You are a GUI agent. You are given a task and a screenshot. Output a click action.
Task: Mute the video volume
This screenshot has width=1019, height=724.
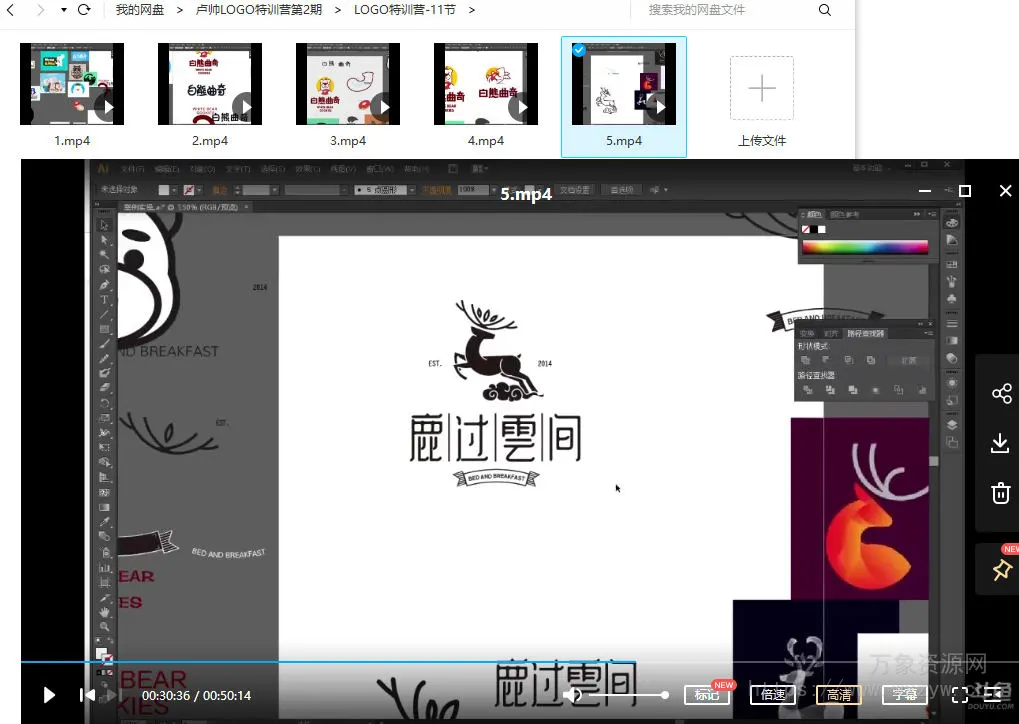tap(572, 695)
